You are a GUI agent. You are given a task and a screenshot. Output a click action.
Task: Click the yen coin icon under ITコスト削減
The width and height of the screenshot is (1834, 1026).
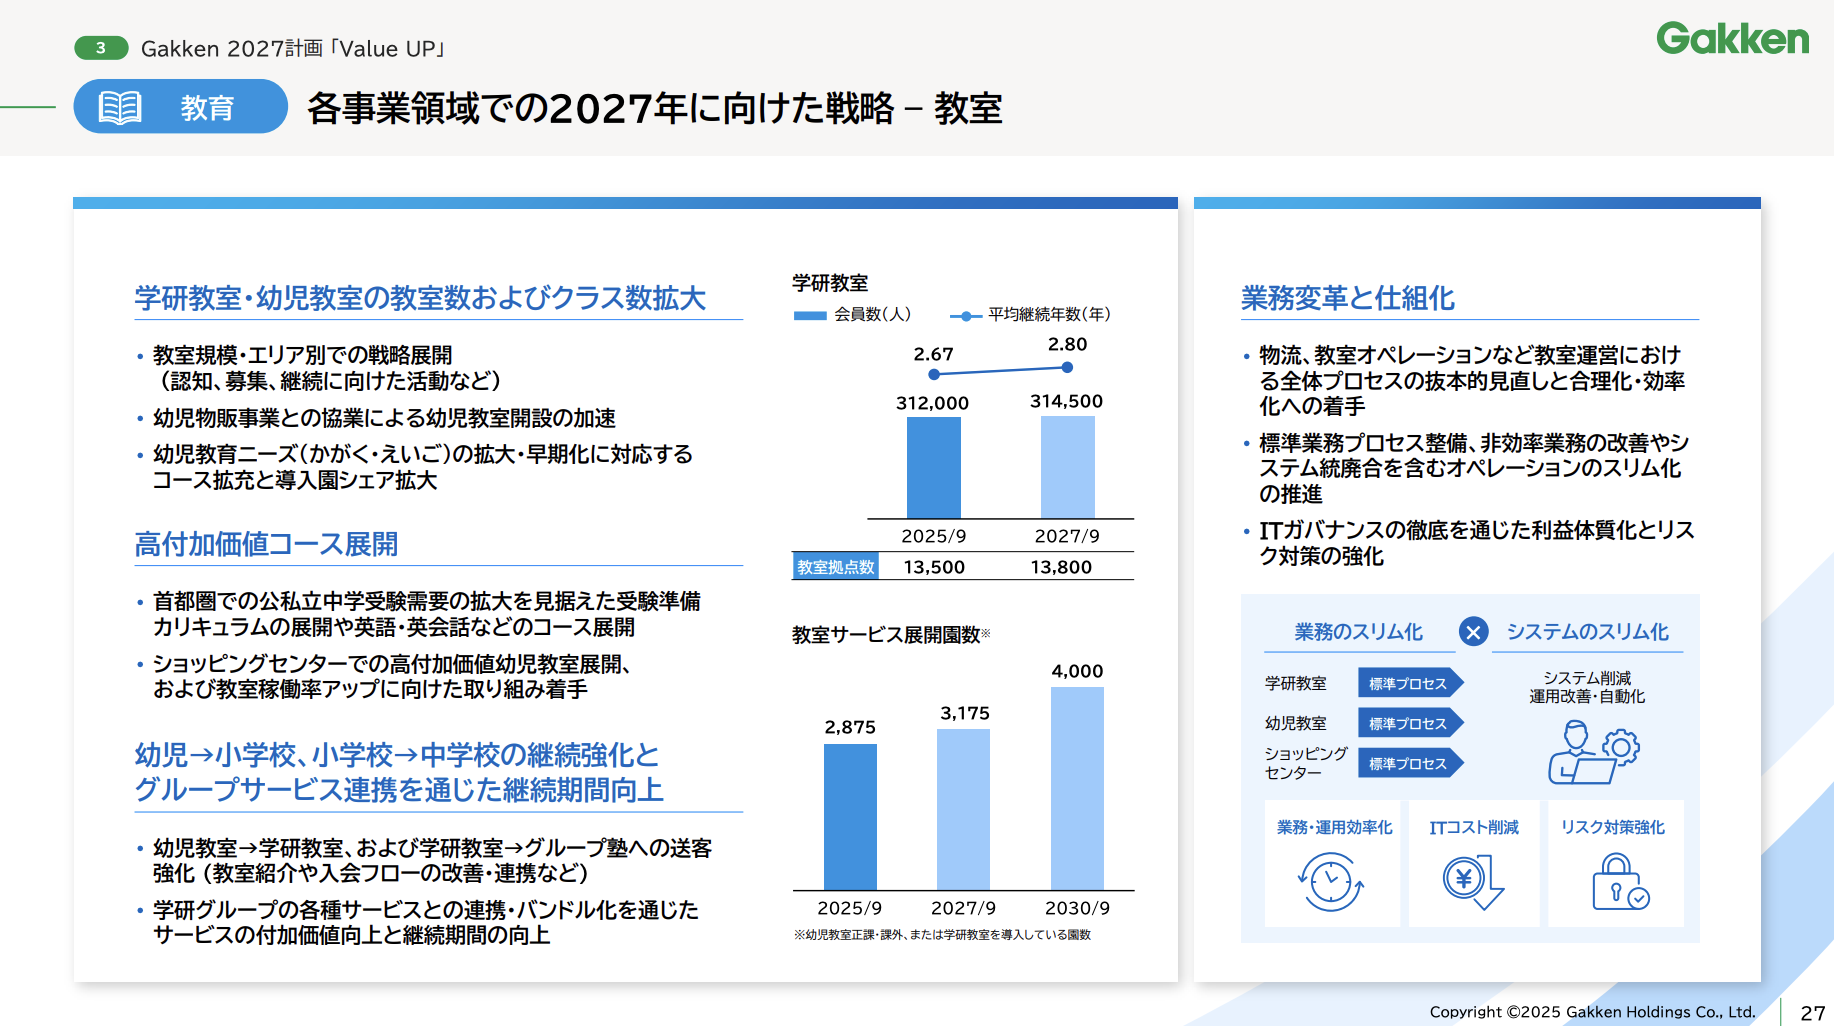pos(1472,881)
